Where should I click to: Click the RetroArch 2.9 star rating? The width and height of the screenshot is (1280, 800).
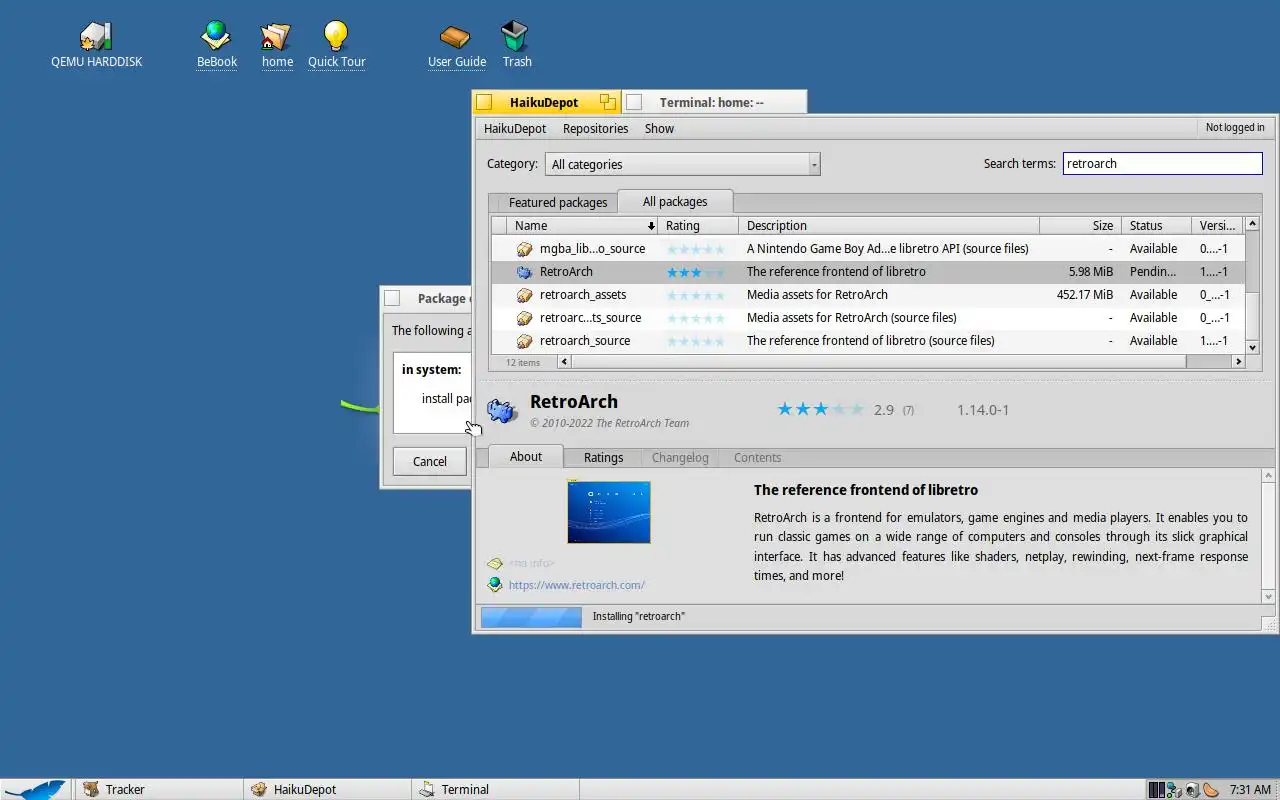(x=820, y=409)
